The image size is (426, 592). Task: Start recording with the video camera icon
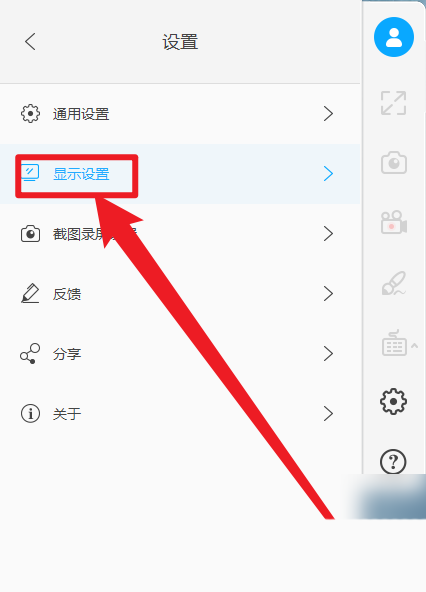point(394,222)
